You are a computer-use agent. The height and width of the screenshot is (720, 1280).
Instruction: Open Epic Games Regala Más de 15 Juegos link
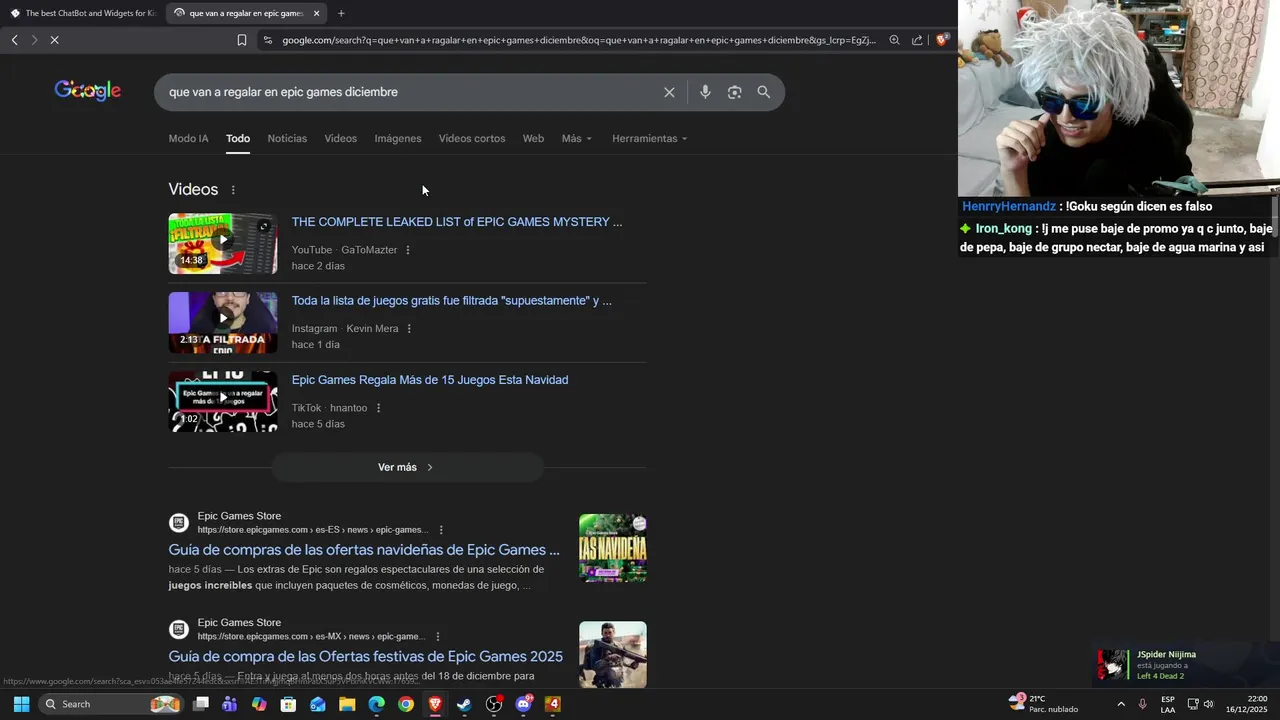[x=430, y=380]
